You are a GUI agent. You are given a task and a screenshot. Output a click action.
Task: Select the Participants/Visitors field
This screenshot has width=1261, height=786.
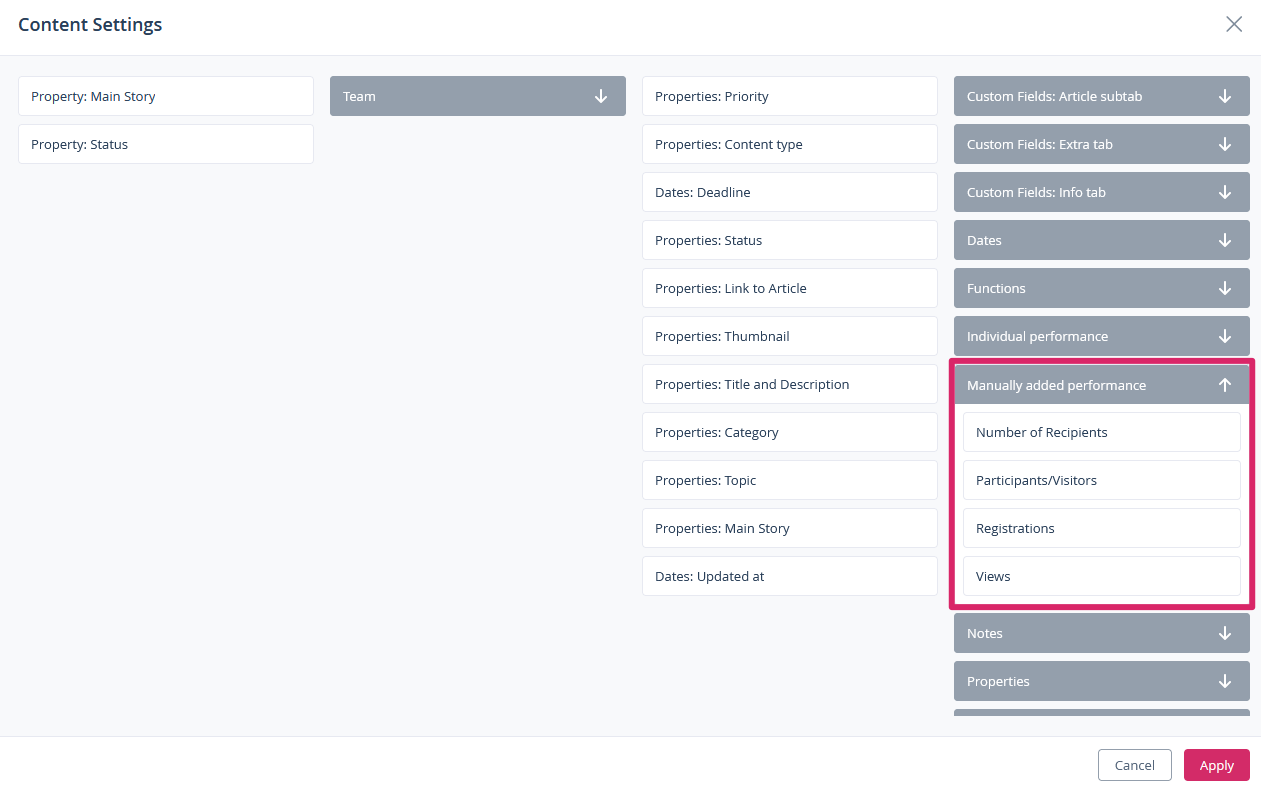click(x=1101, y=480)
